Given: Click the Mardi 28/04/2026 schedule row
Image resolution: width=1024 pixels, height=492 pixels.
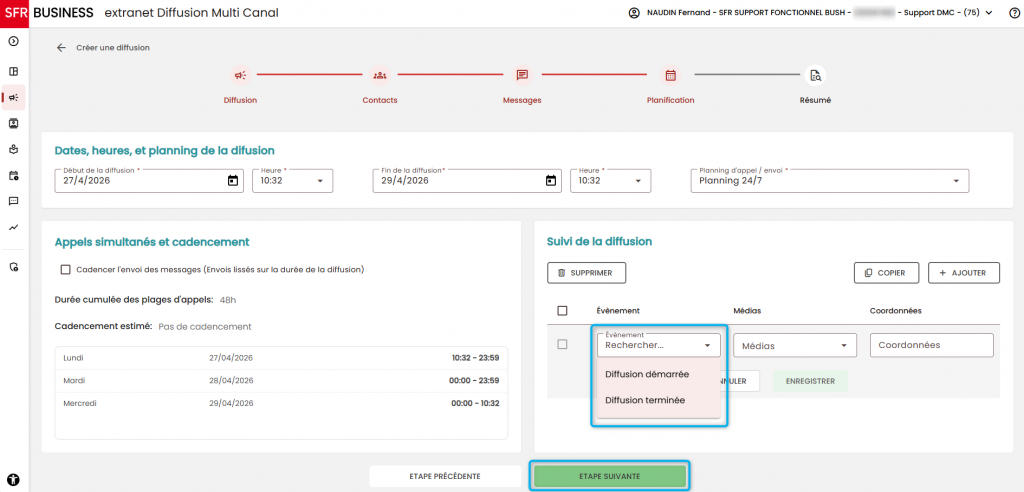Looking at the screenshot, I should pyautogui.click(x=281, y=380).
